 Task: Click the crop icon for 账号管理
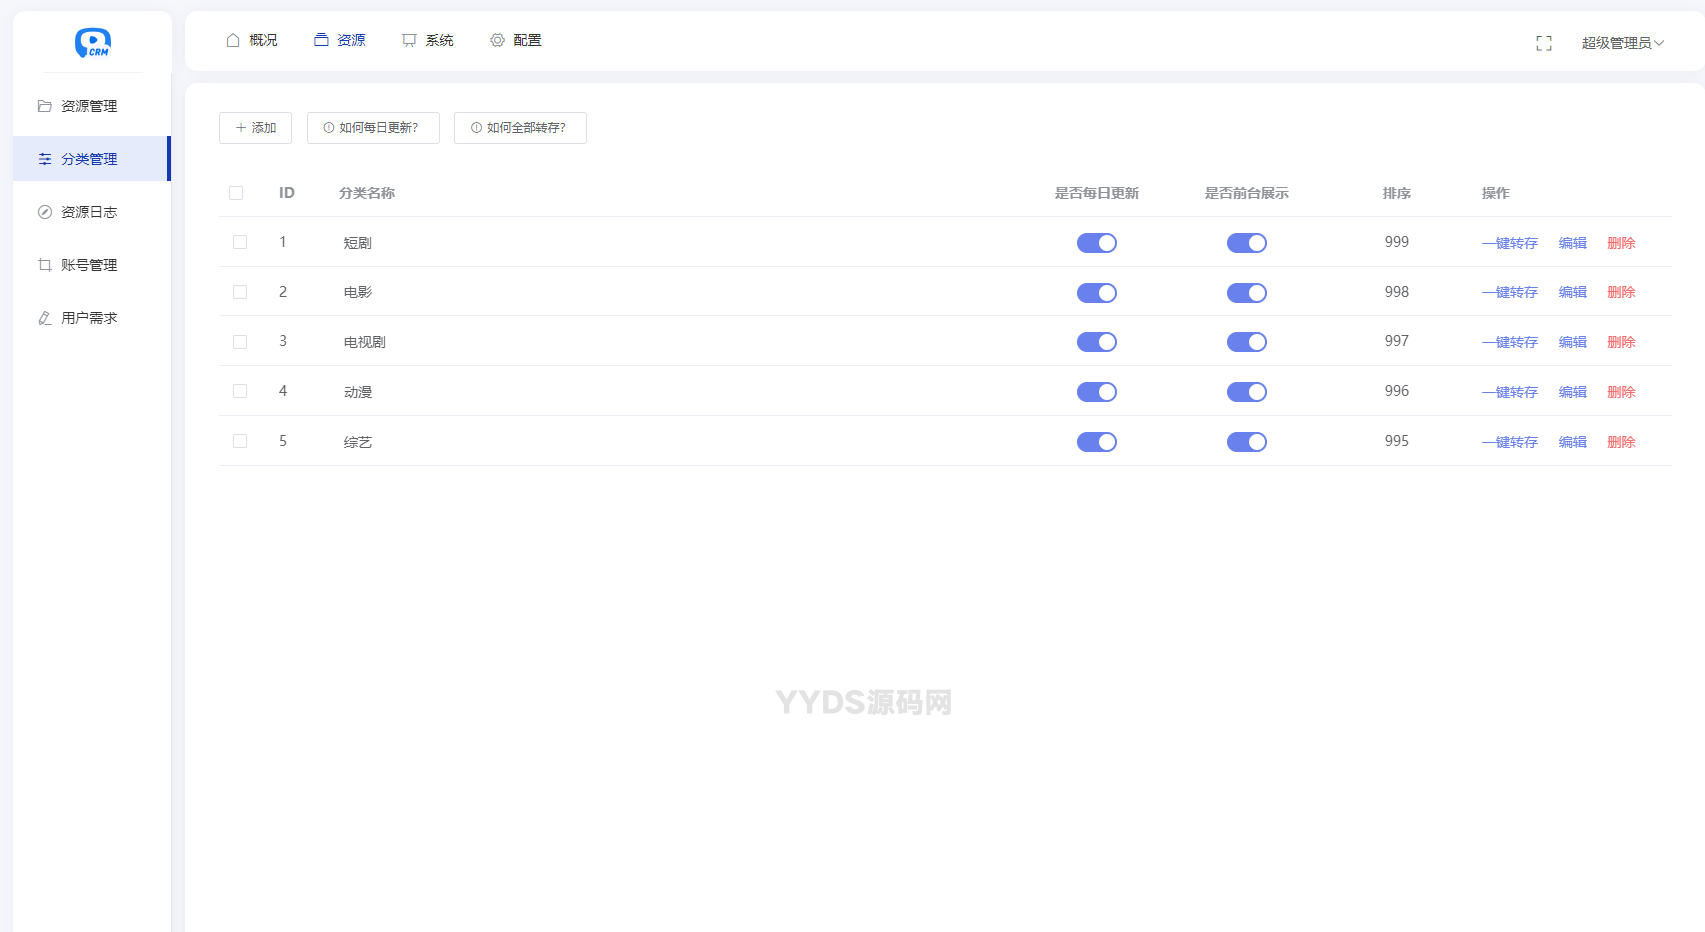(x=45, y=265)
